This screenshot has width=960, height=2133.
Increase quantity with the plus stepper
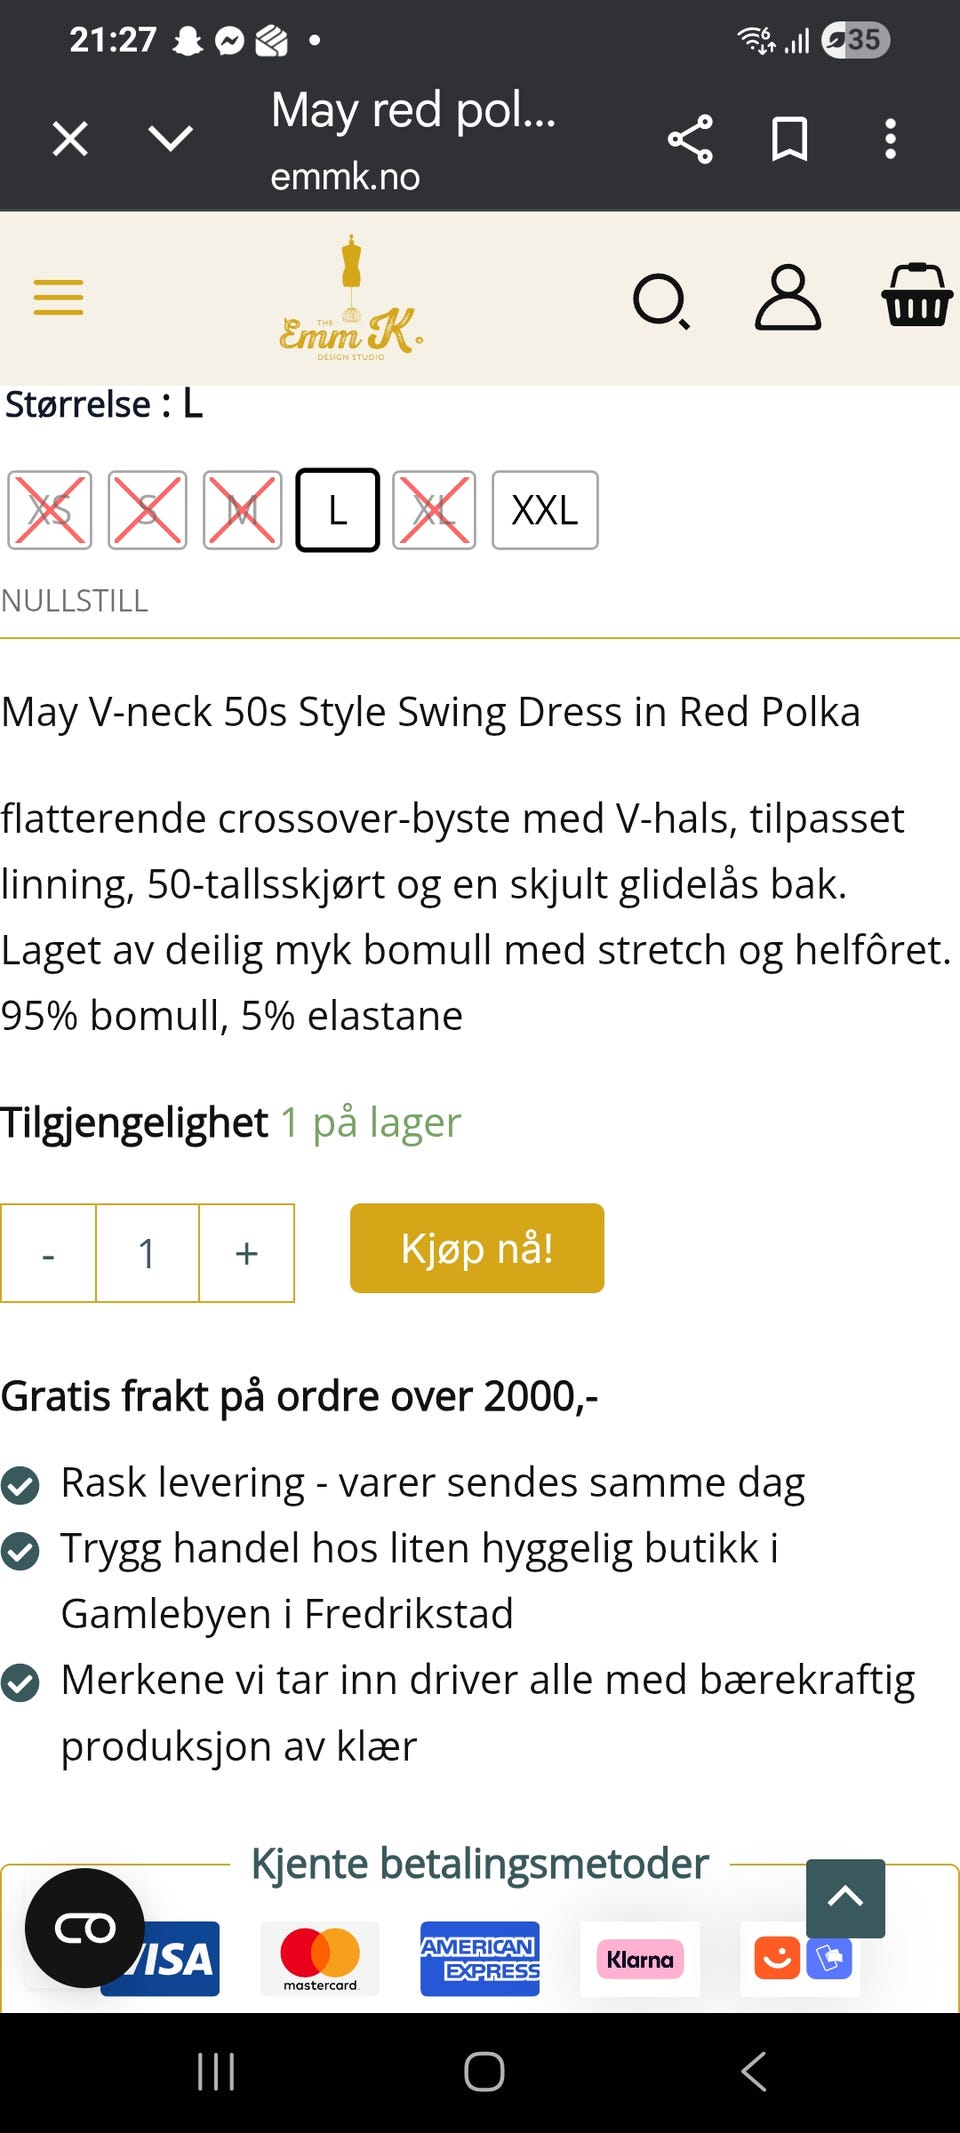[246, 1252]
